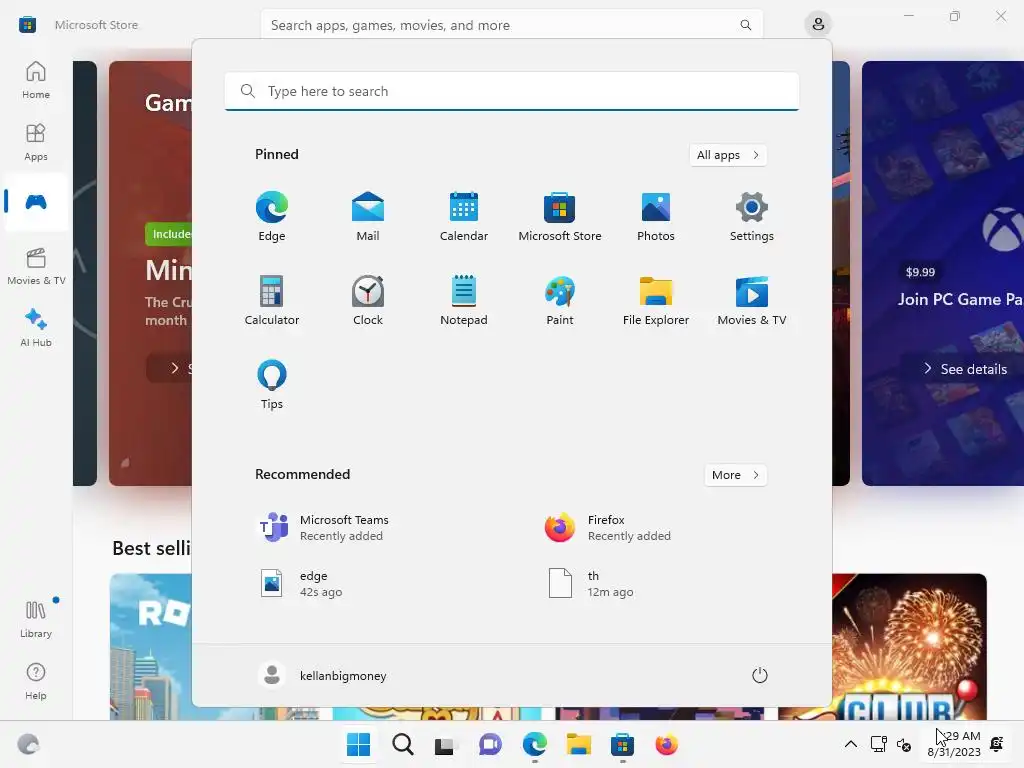
Task: Open File Explorer pinned app
Action: tap(656, 300)
